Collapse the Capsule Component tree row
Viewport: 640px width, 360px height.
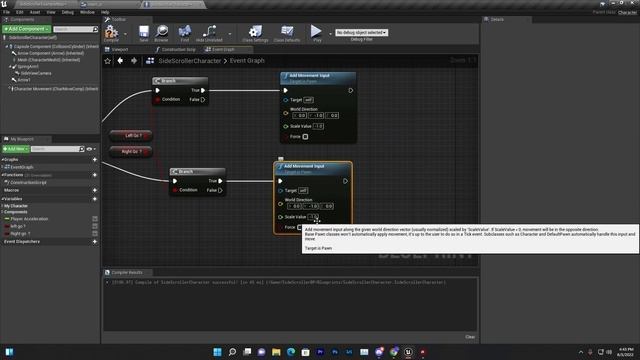pos(7,47)
